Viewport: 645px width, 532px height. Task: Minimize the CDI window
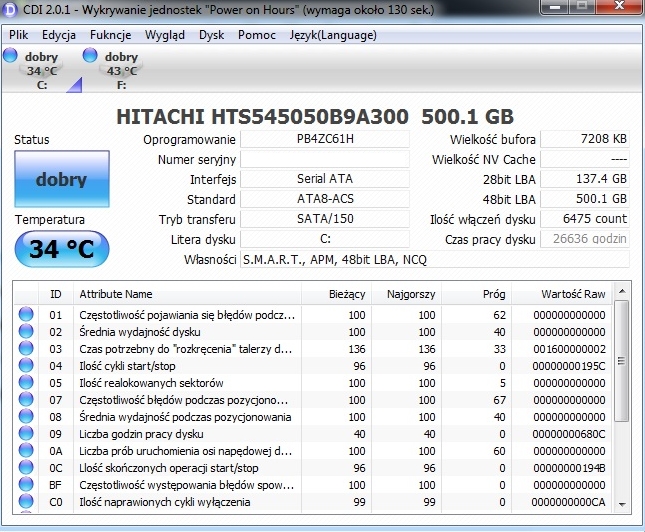(555, 7)
